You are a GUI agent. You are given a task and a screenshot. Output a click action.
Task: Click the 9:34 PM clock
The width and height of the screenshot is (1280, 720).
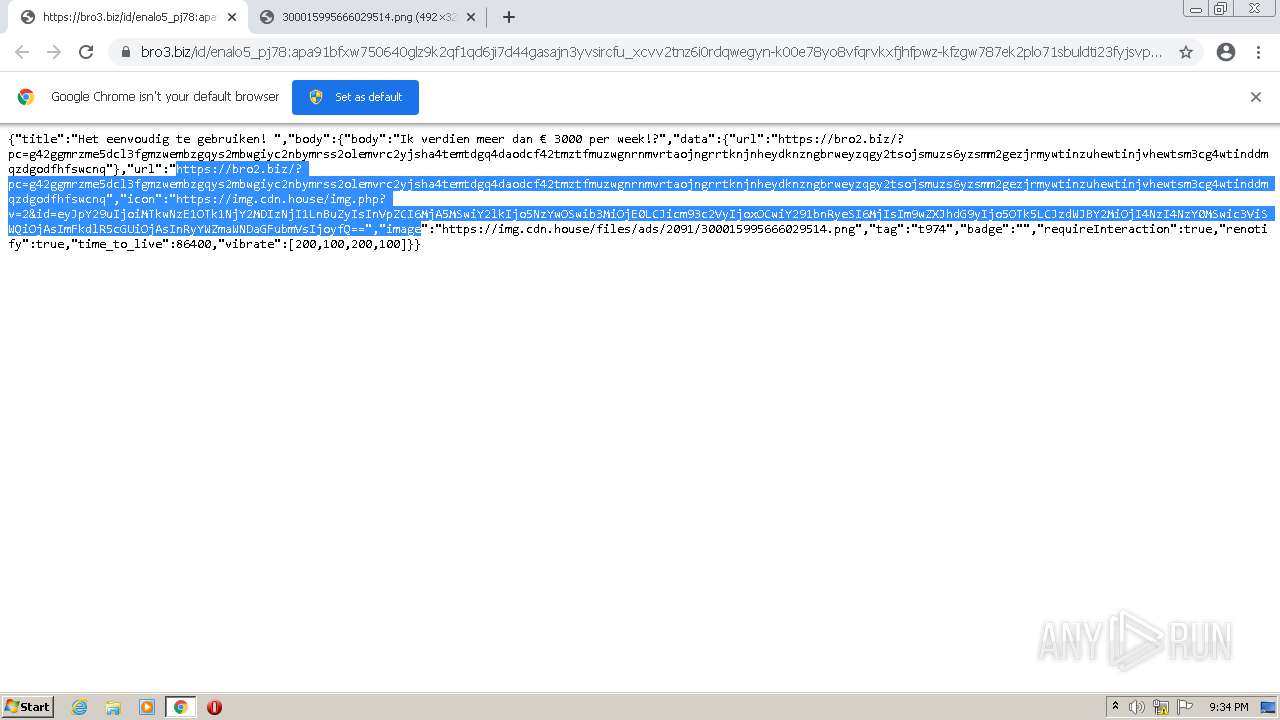pos(1228,707)
